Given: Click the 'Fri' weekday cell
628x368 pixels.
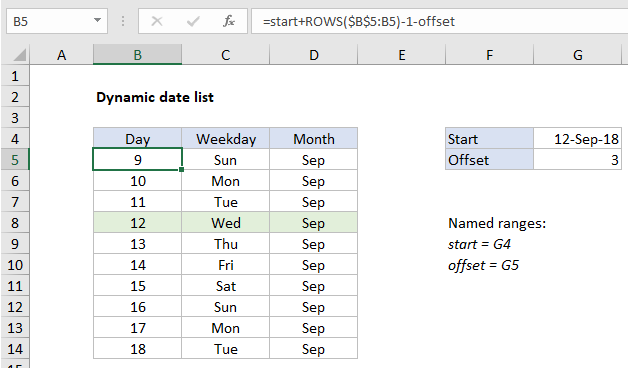Looking at the screenshot, I should click(225, 265).
